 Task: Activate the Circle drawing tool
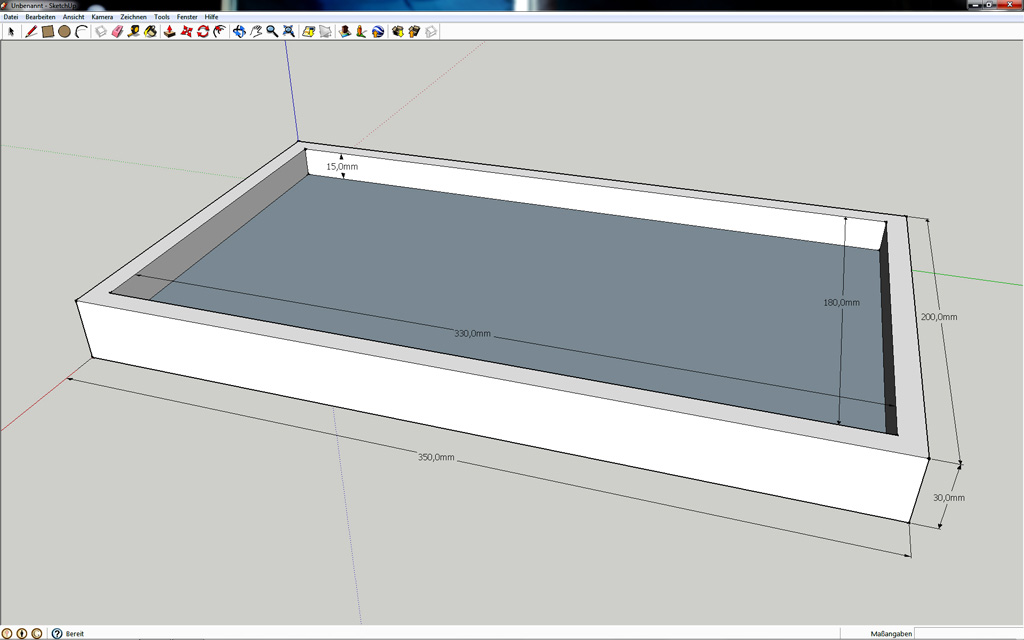[64, 31]
